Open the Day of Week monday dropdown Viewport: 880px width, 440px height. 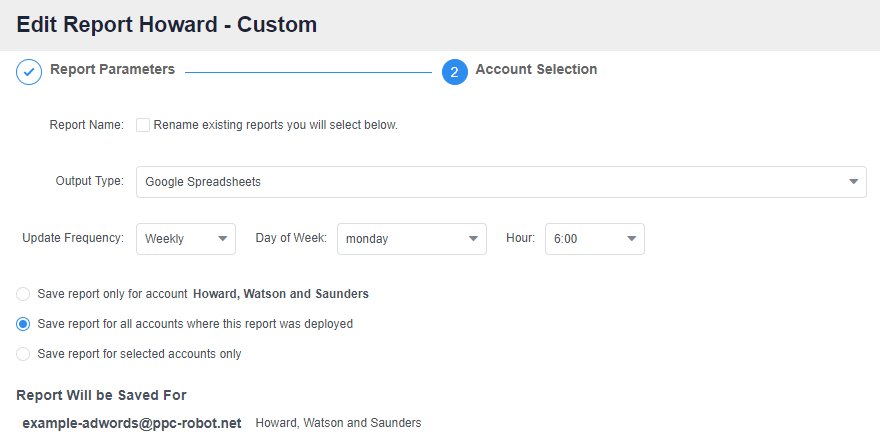point(412,239)
